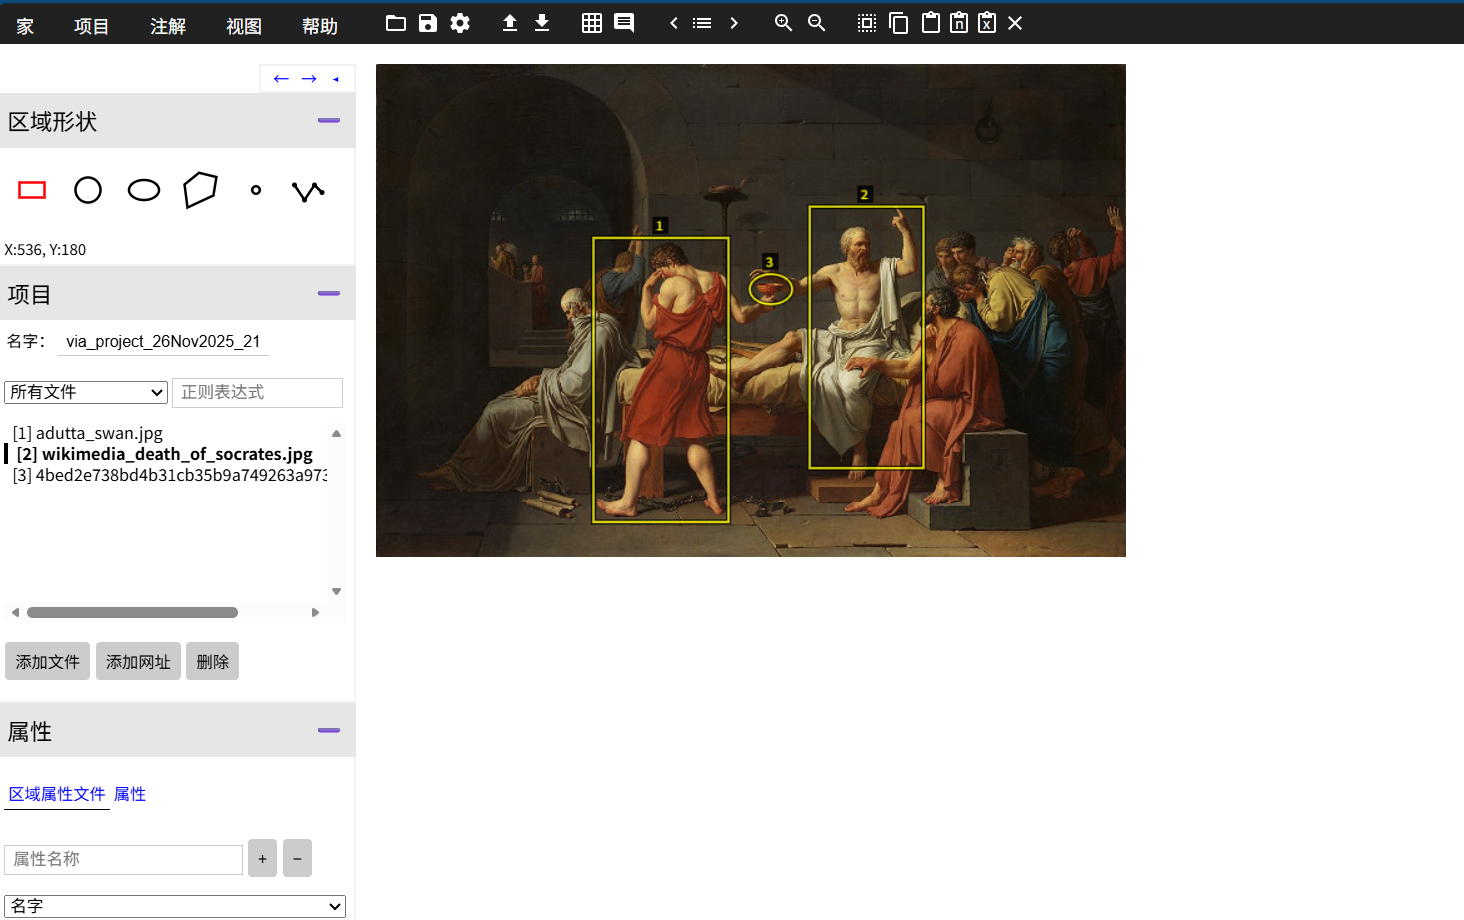This screenshot has width=1464, height=920.
Task: Click the left arrow in sidebar header
Action: [x=281, y=79]
